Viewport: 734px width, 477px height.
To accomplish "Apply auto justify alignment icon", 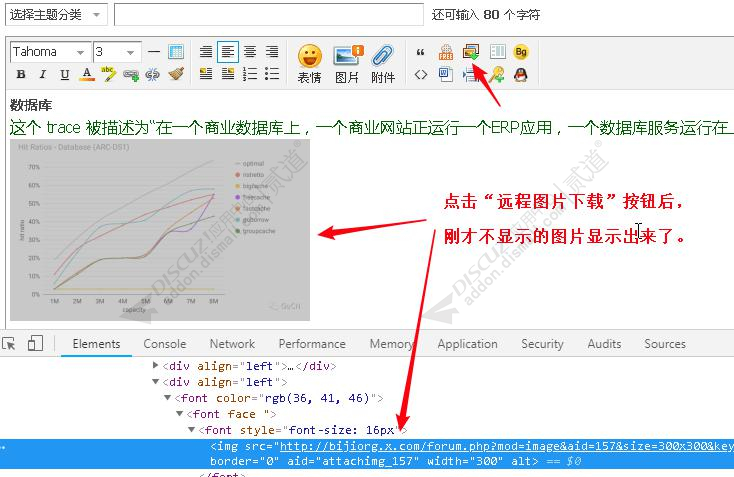I will point(206,51).
